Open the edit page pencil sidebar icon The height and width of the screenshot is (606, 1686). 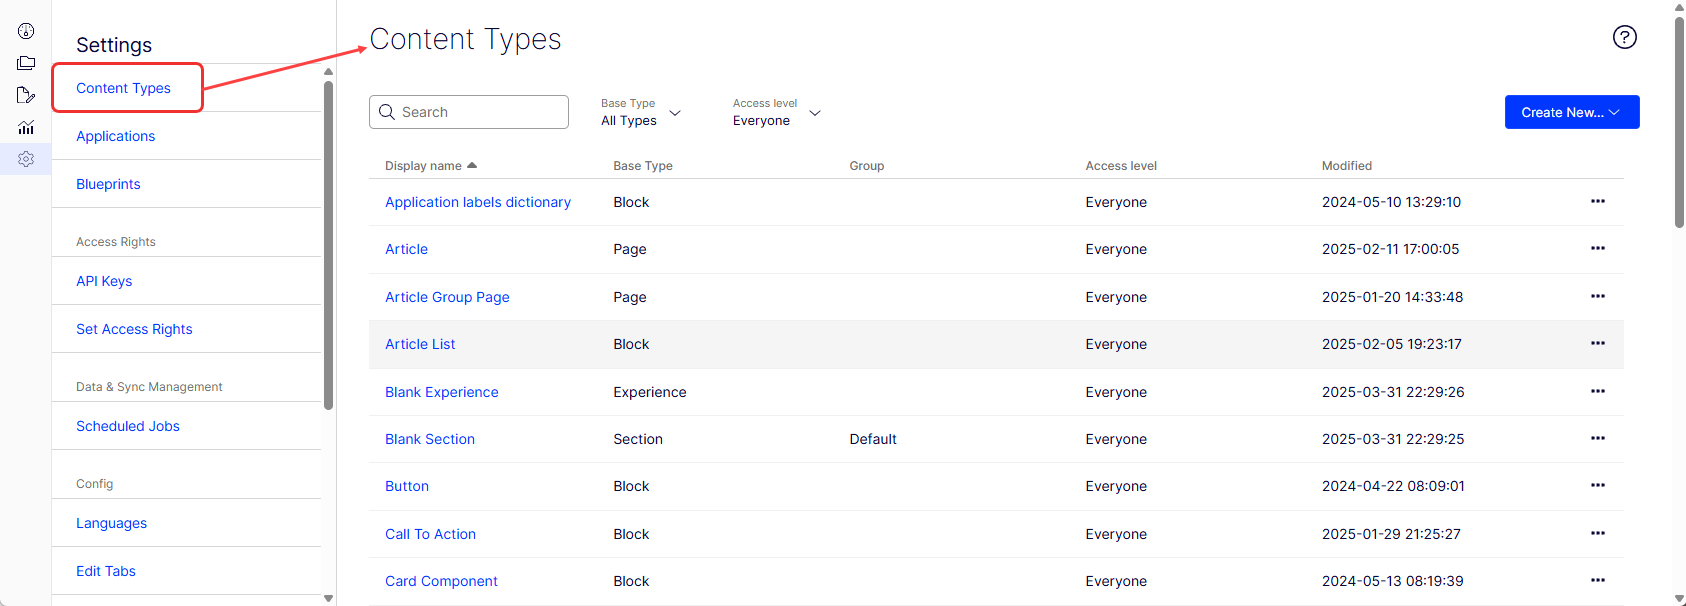26,95
